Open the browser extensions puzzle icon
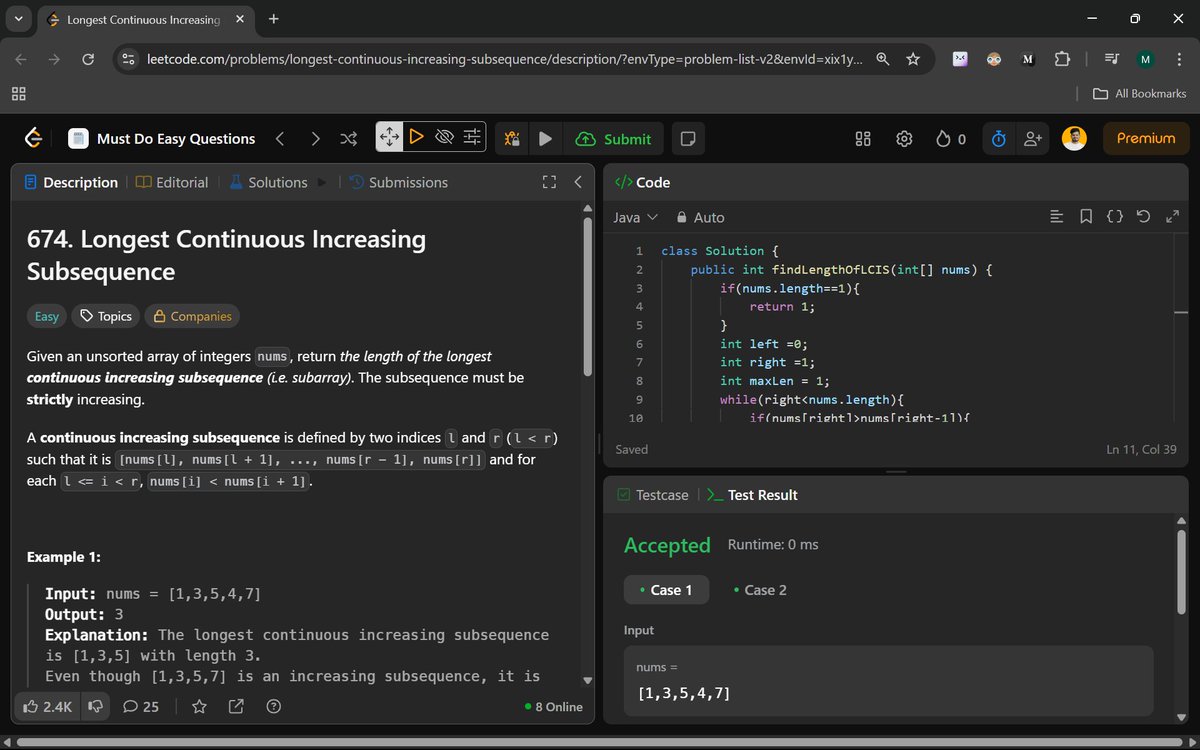The width and height of the screenshot is (1200, 750). (x=1063, y=59)
